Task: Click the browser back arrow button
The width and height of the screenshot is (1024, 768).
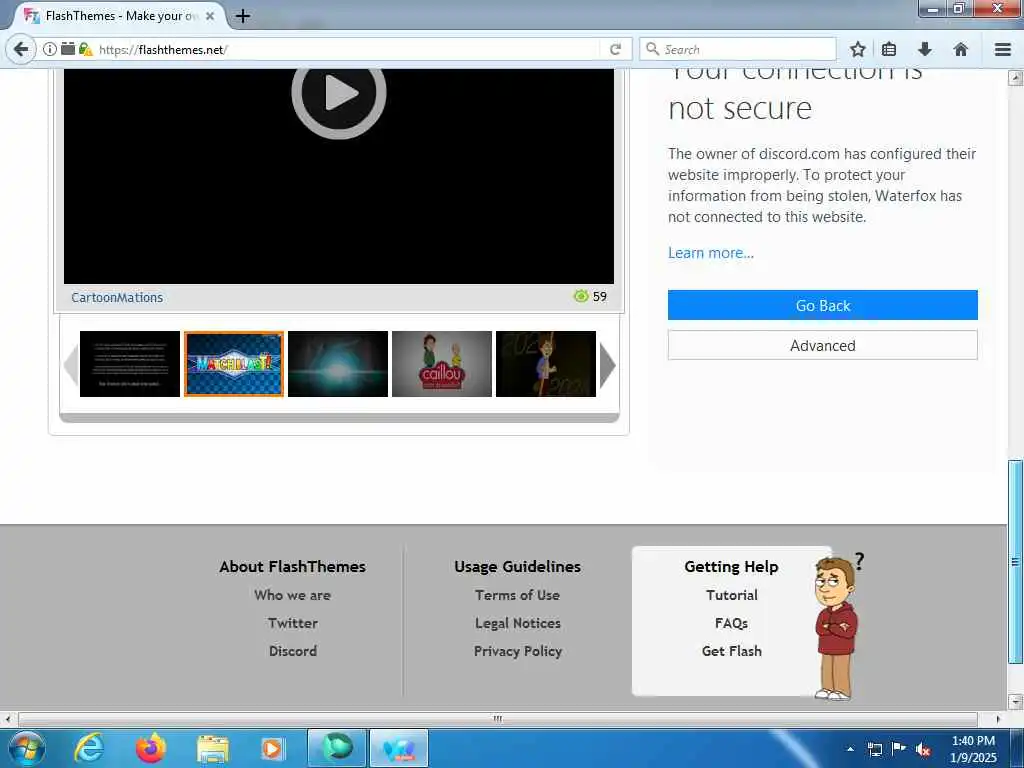Action: pos(21,49)
